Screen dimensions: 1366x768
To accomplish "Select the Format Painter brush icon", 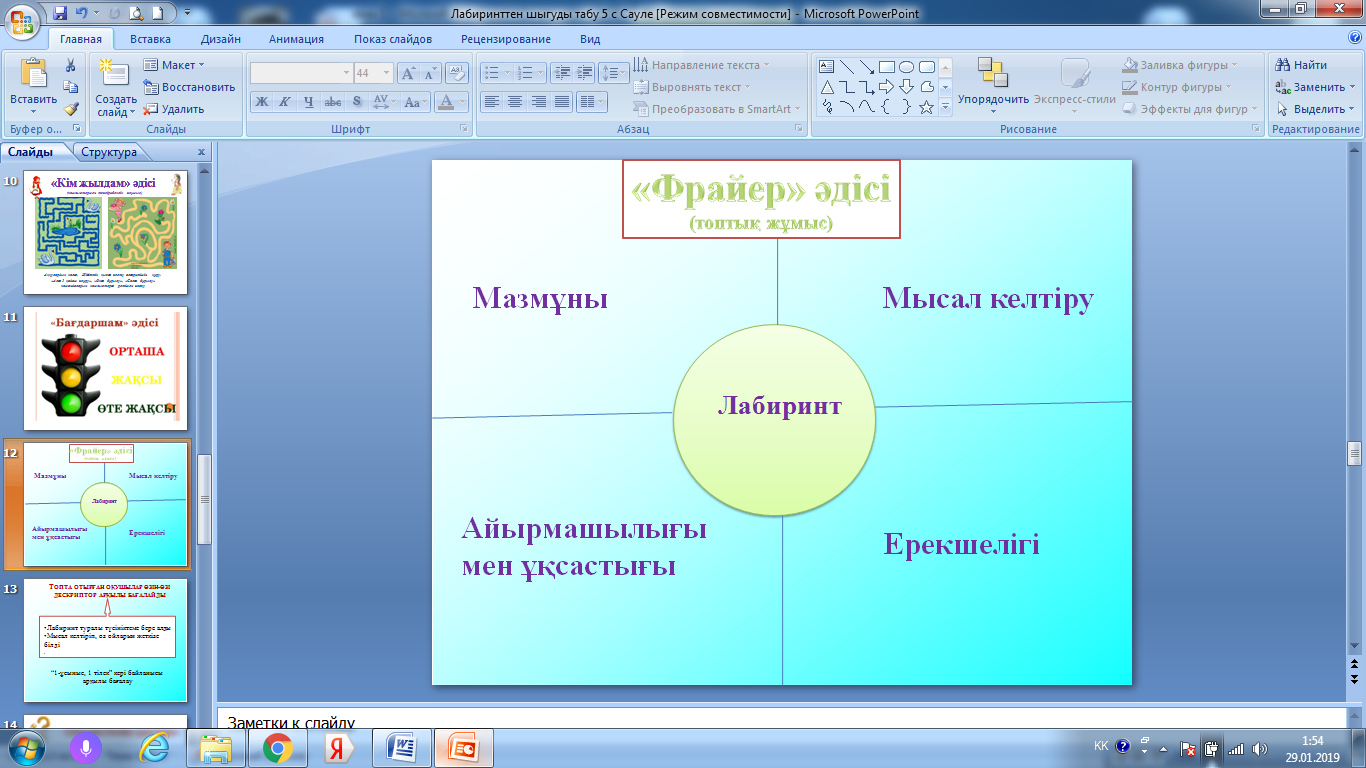I will coord(71,109).
